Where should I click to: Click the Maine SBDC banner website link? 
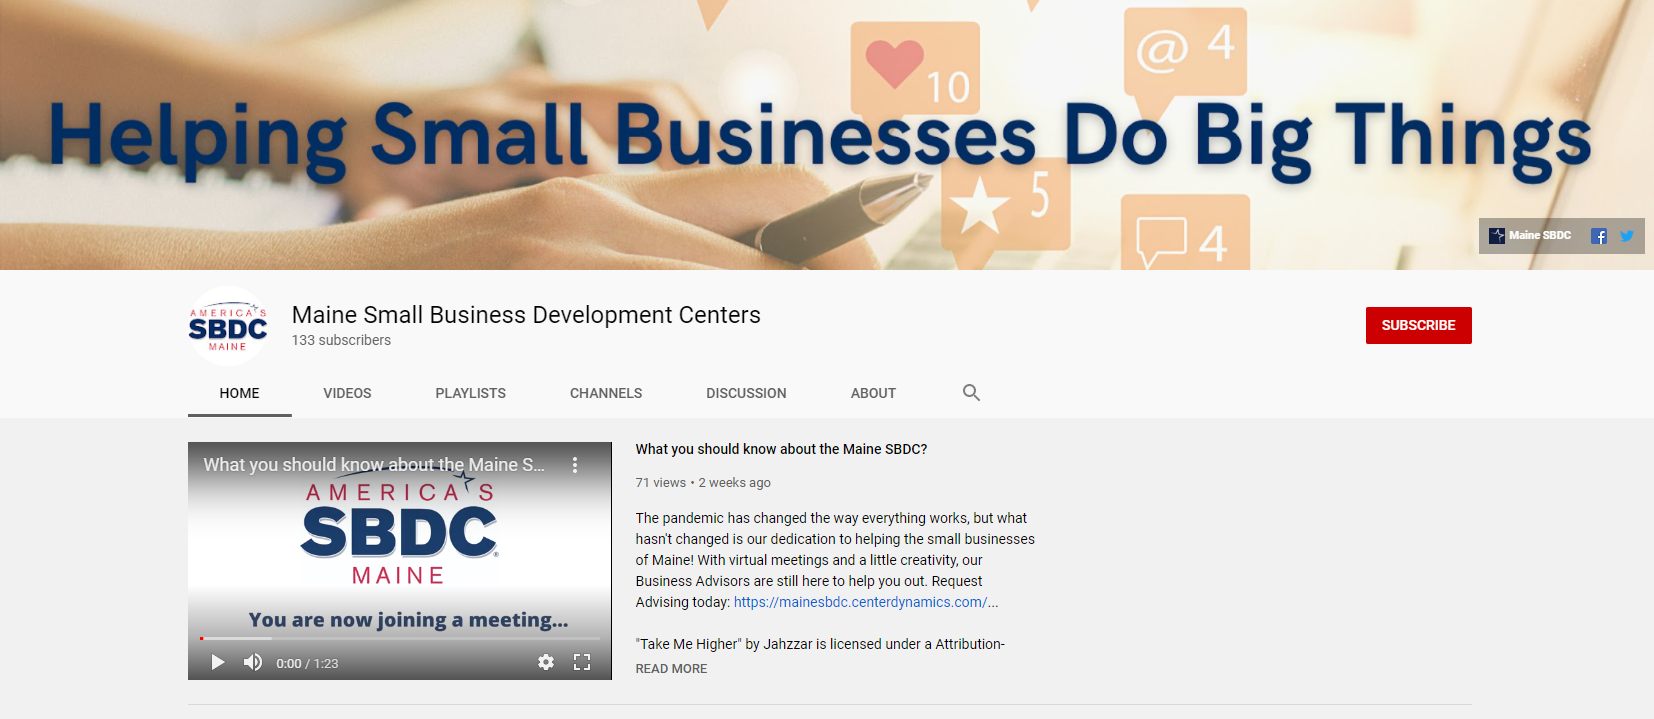pyautogui.click(x=1530, y=236)
